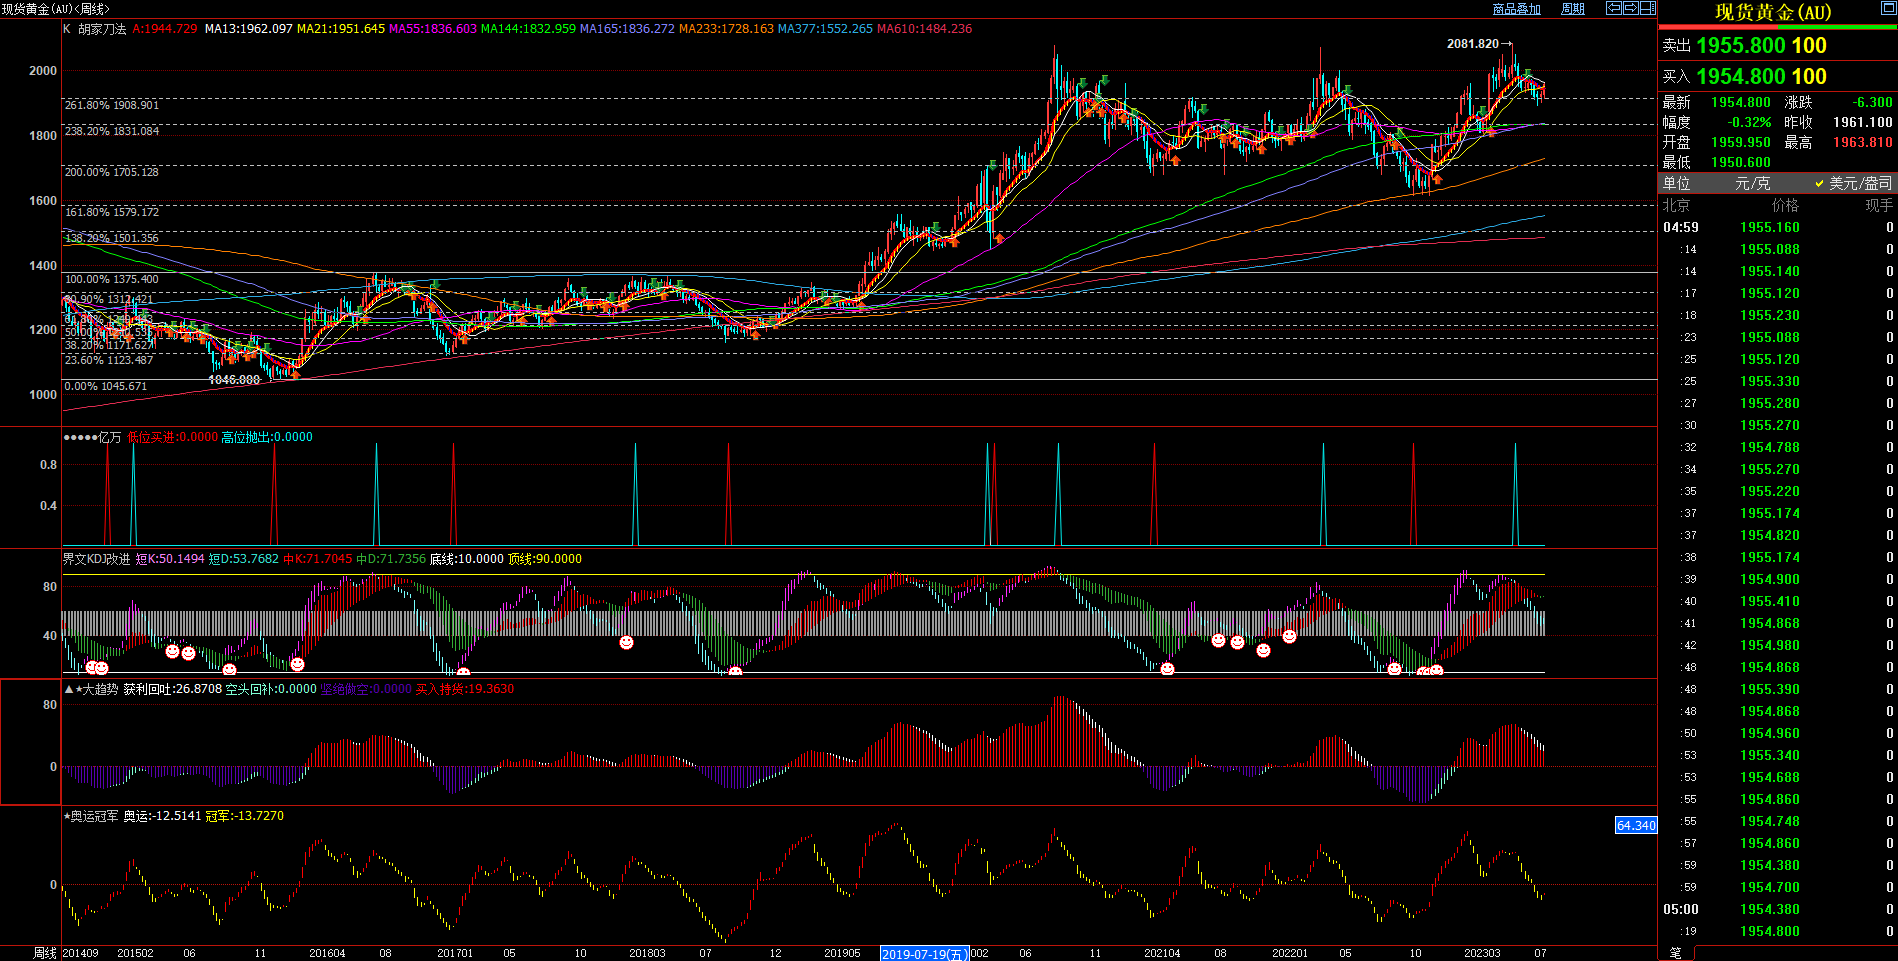Toggle the side panel layout icon
This screenshot has width=1898, height=961.
1648,8
